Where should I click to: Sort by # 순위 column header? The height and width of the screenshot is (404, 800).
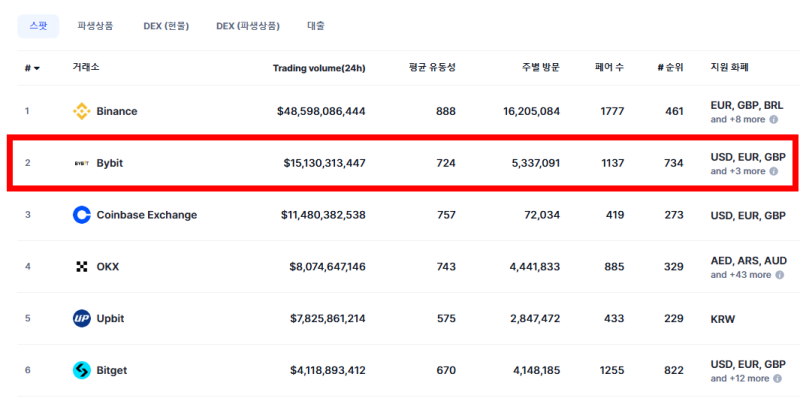click(670, 67)
